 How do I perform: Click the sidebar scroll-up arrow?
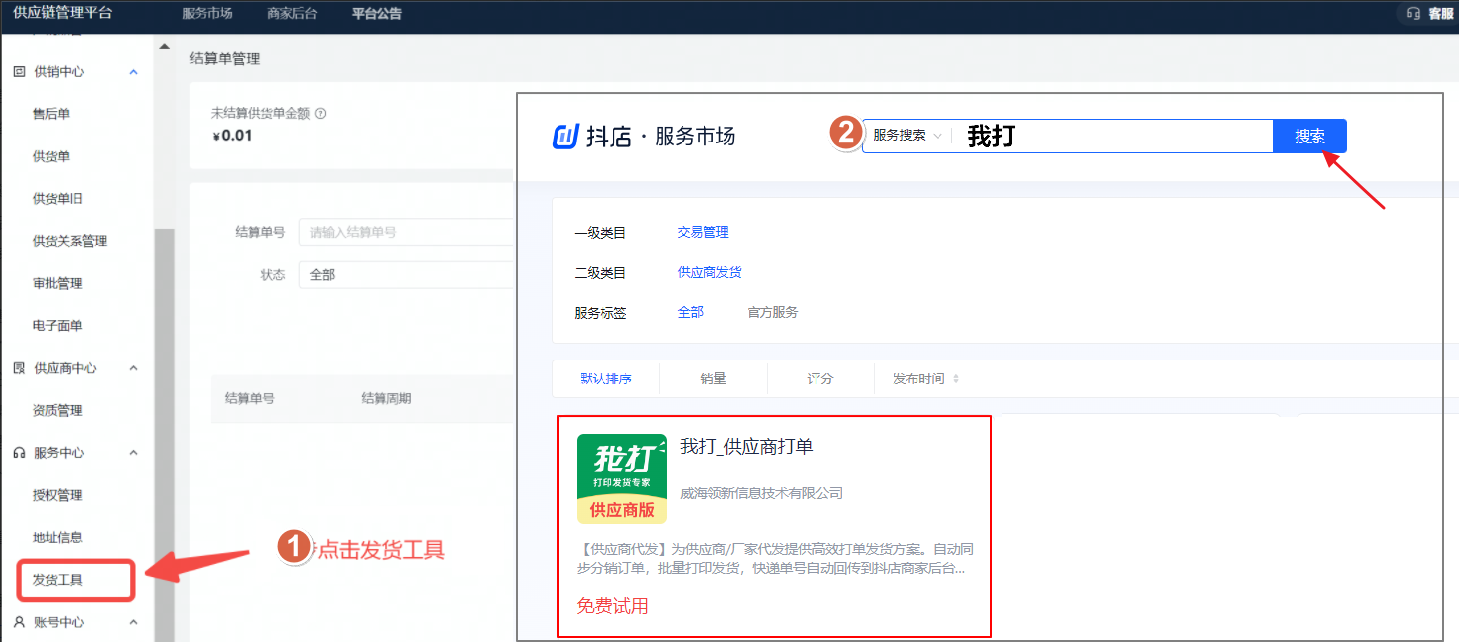pyautogui.click(x=164, y=46)
